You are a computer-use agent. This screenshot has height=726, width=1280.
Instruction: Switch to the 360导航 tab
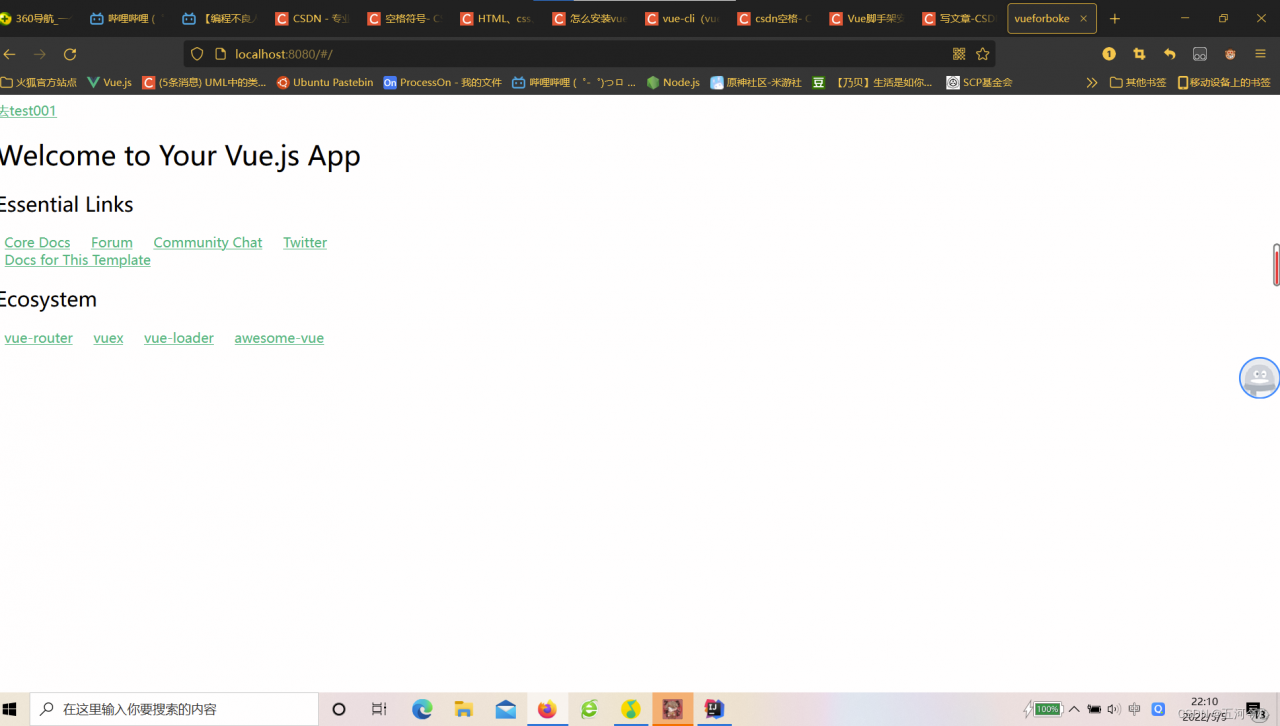coord(38,18)
